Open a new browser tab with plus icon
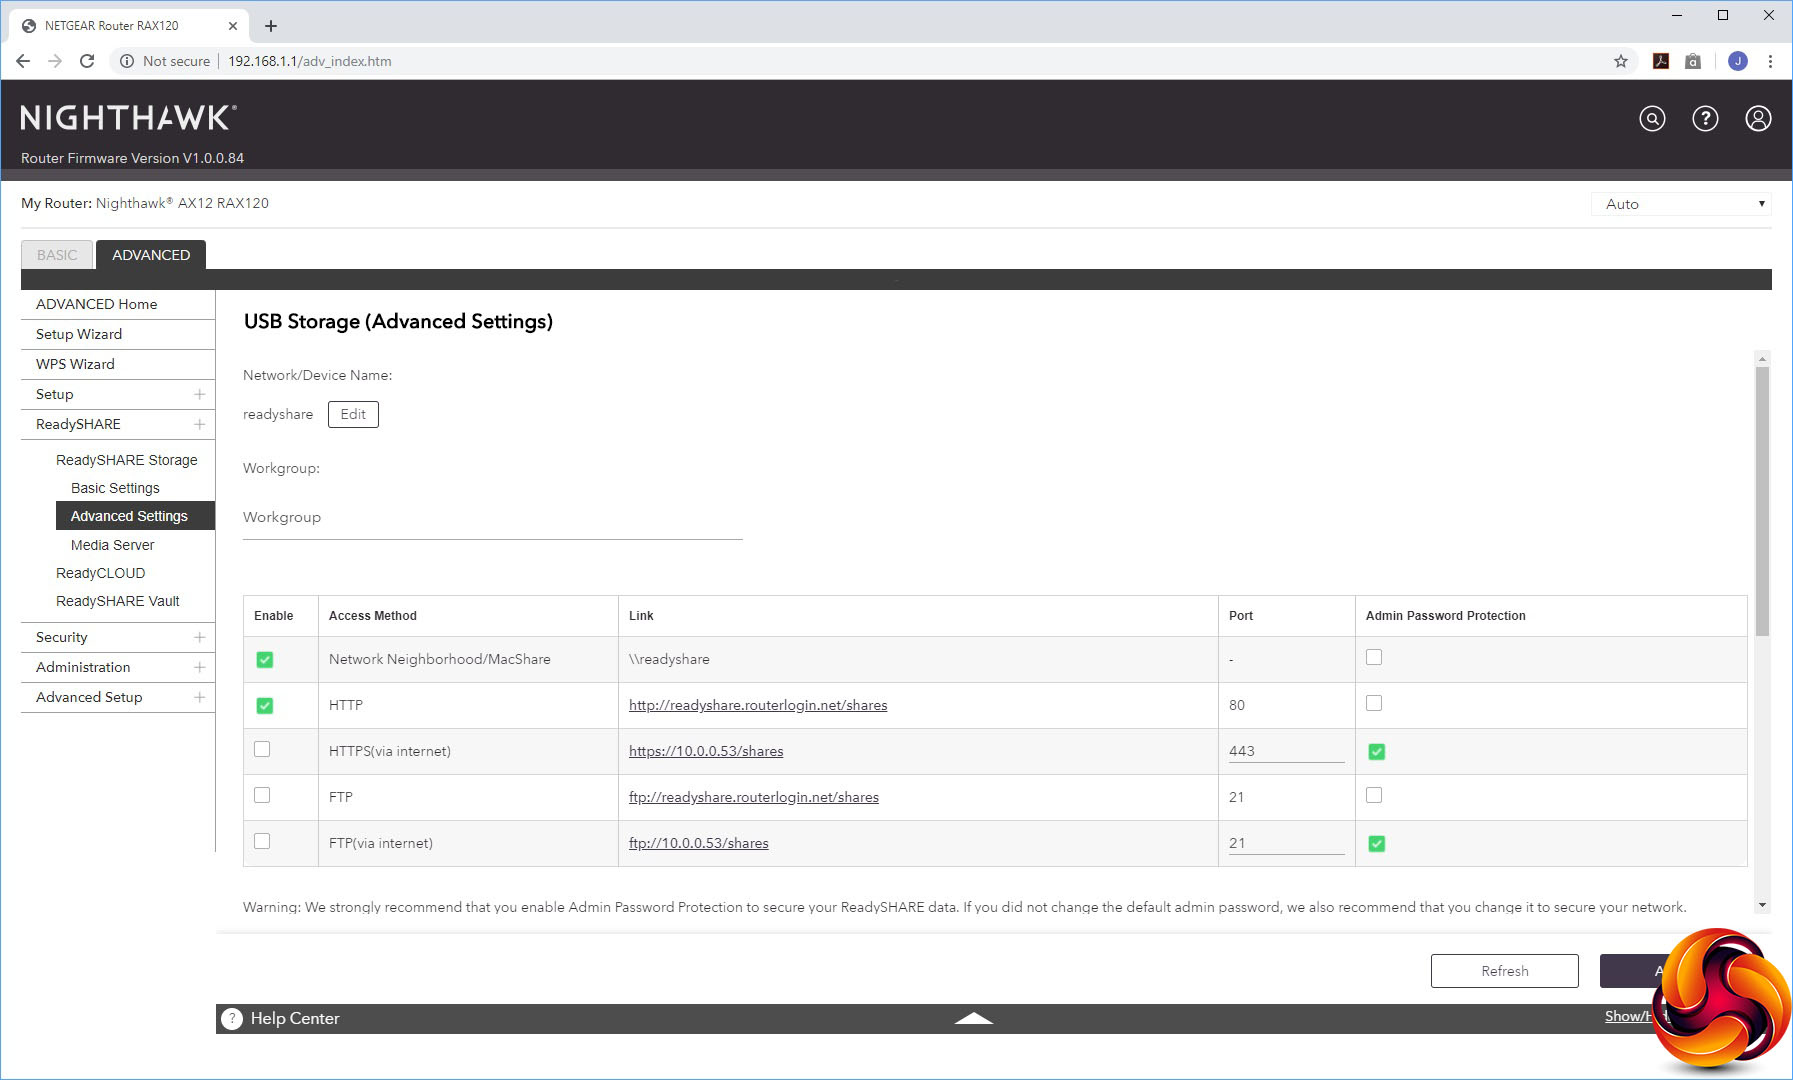This screenshot has width=1793, height=1080. 271,26
